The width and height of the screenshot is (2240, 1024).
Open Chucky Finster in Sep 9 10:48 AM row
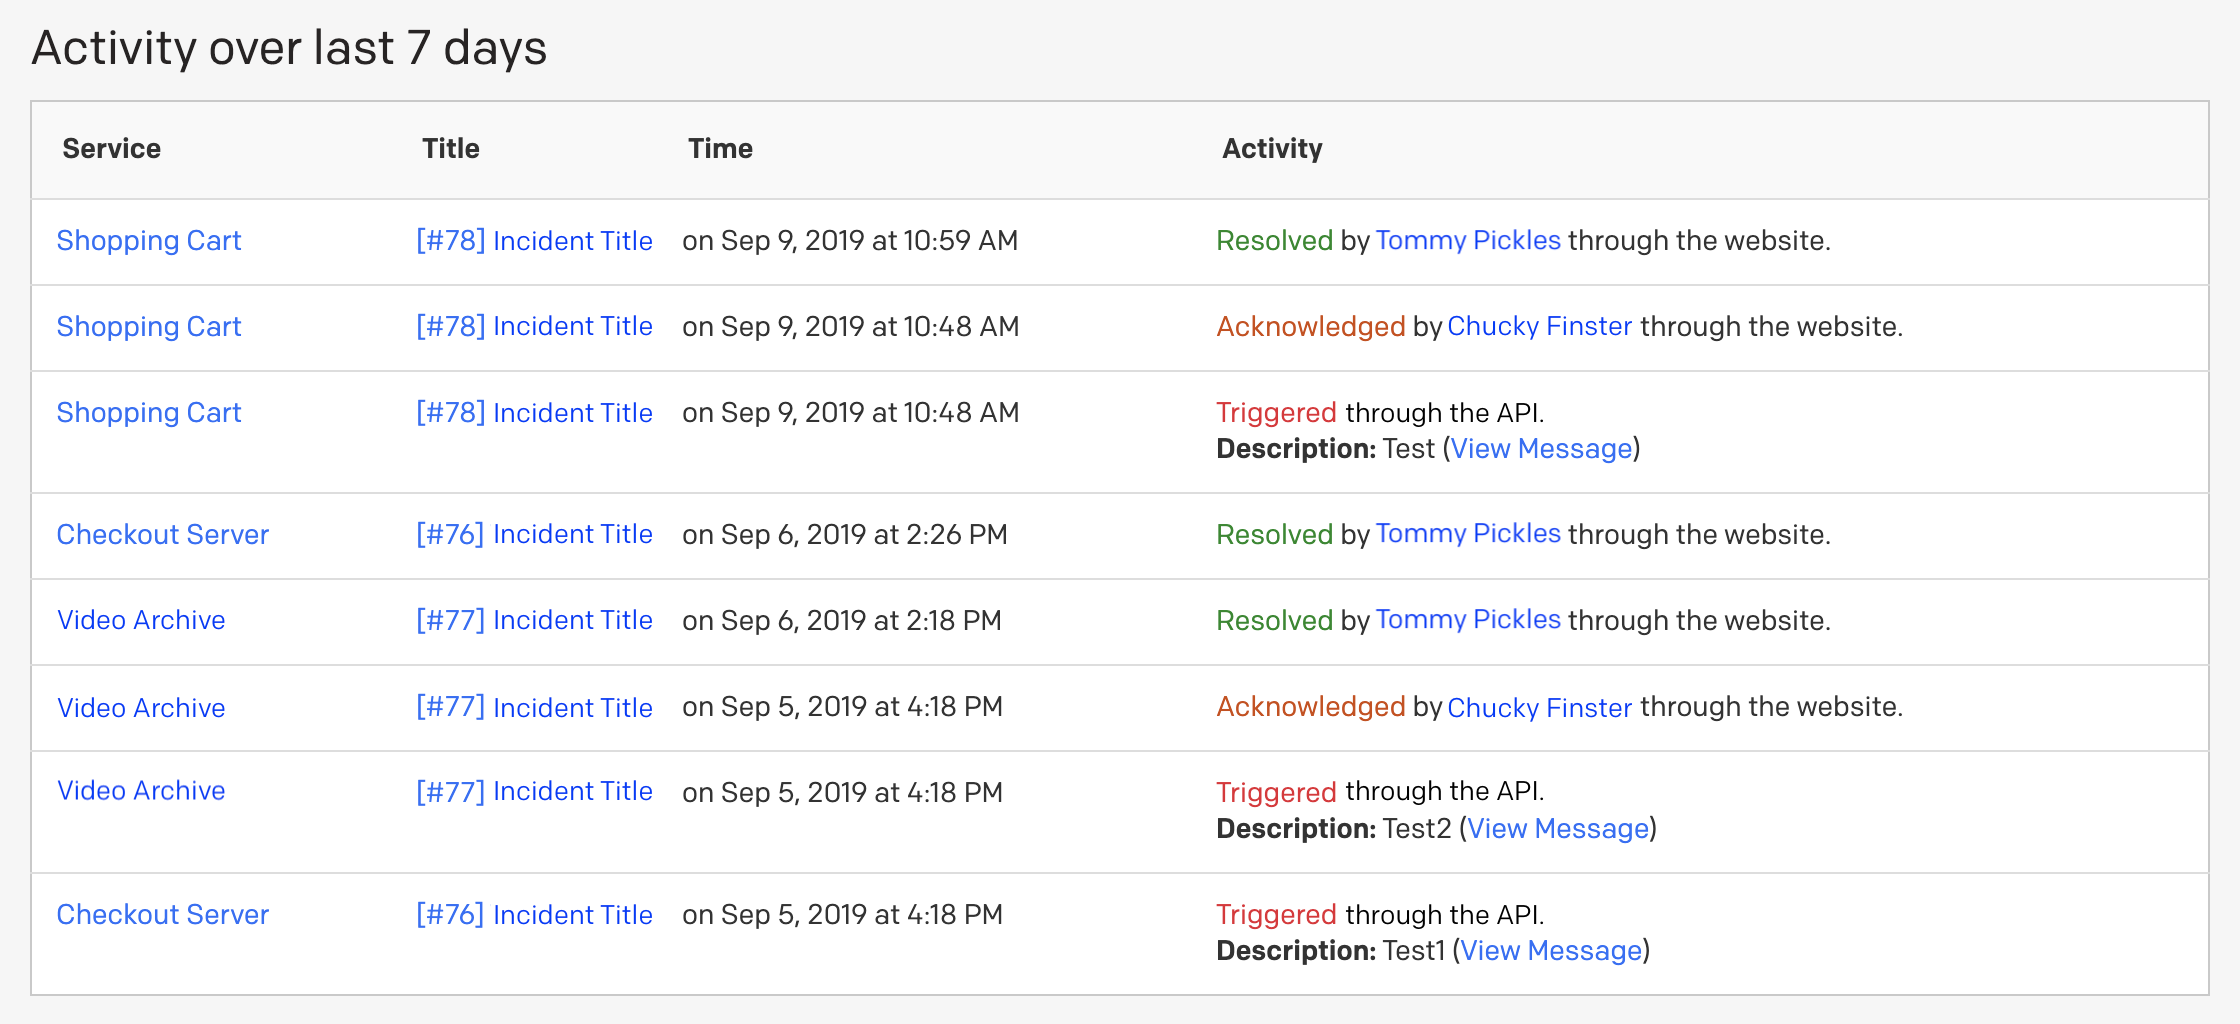[x=1540, y=327]
